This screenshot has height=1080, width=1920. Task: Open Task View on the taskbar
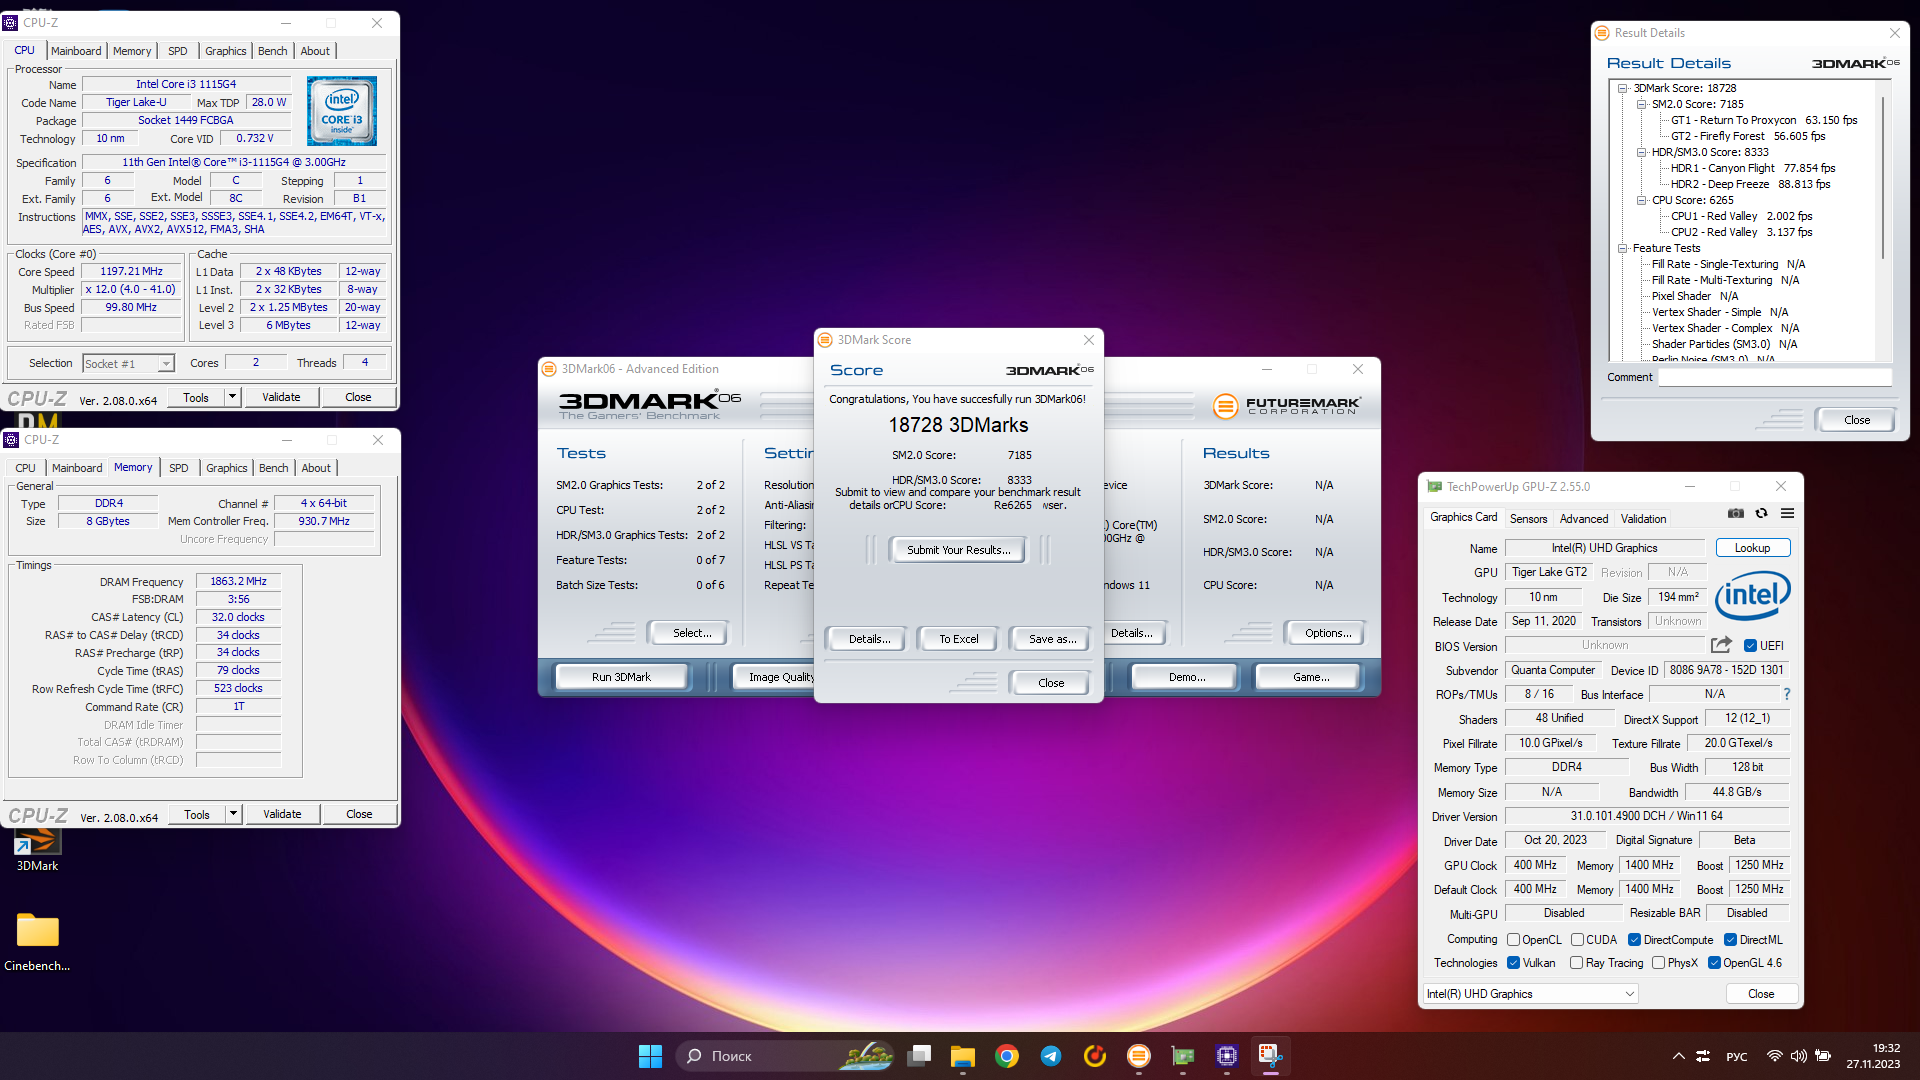(x=919, y=1056)
